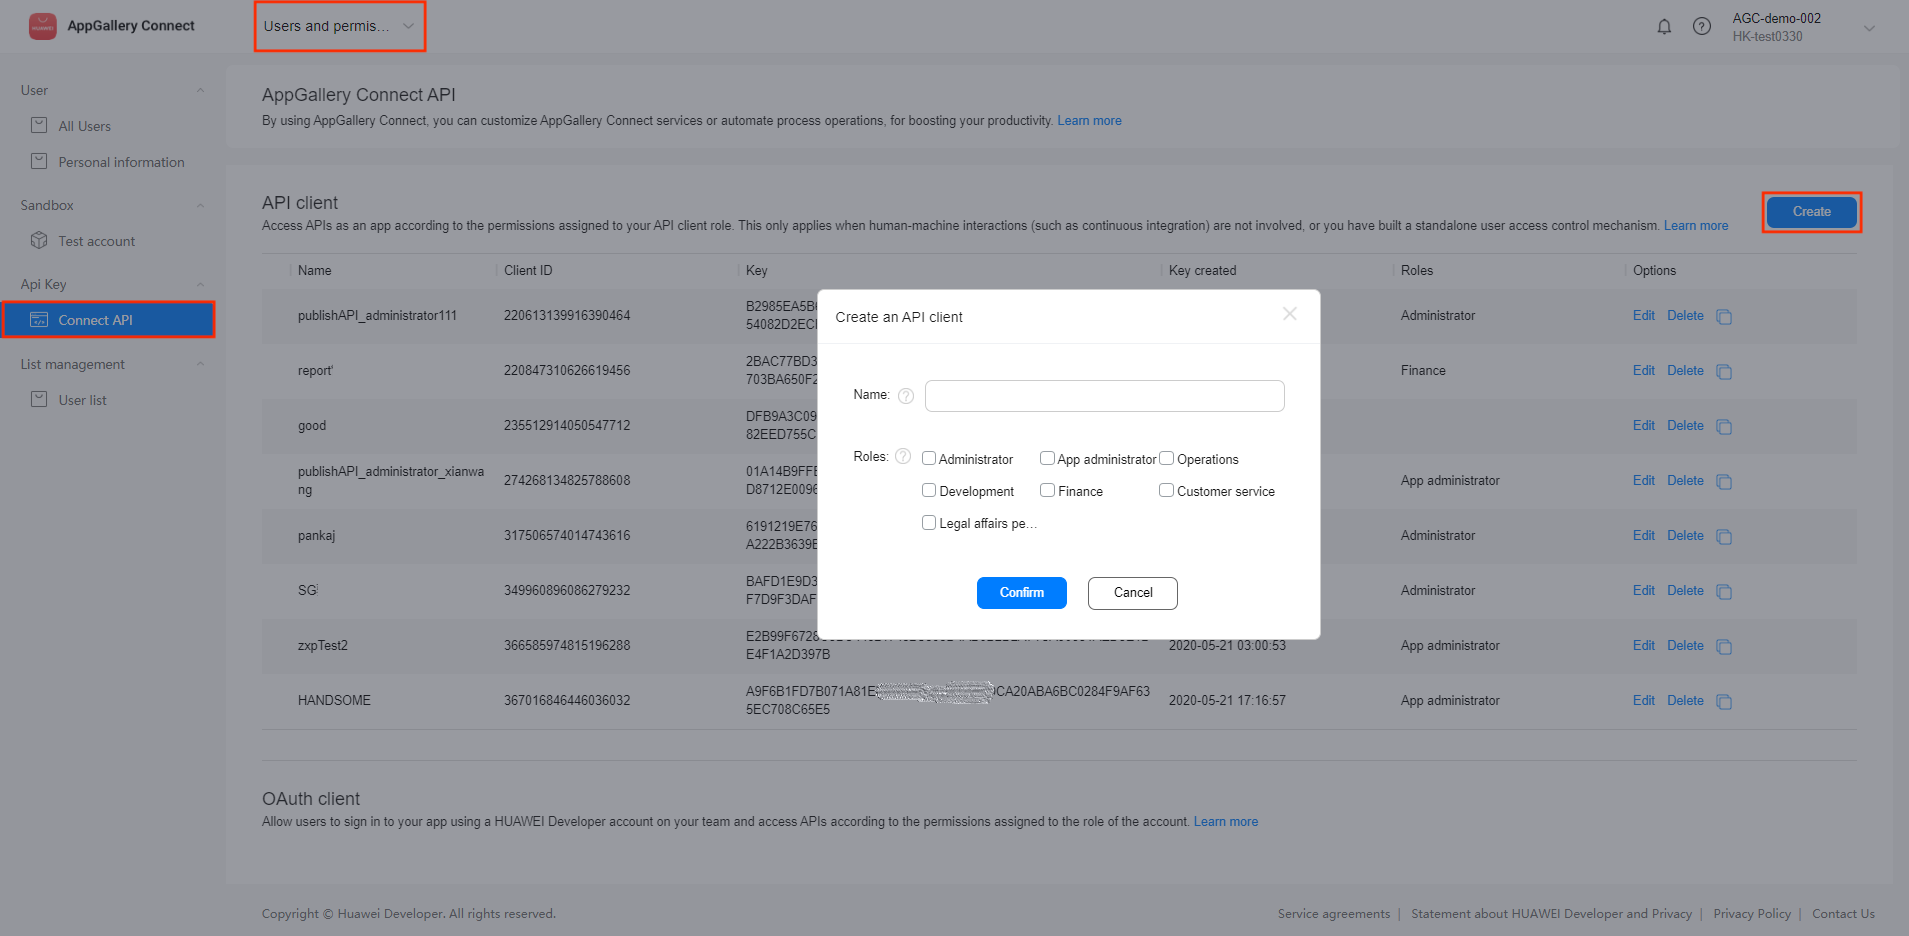Image resolution: width=1909 pixels, height=936 pixels.
Task: Check the Development role checkbox
Action: pos(929,490)
